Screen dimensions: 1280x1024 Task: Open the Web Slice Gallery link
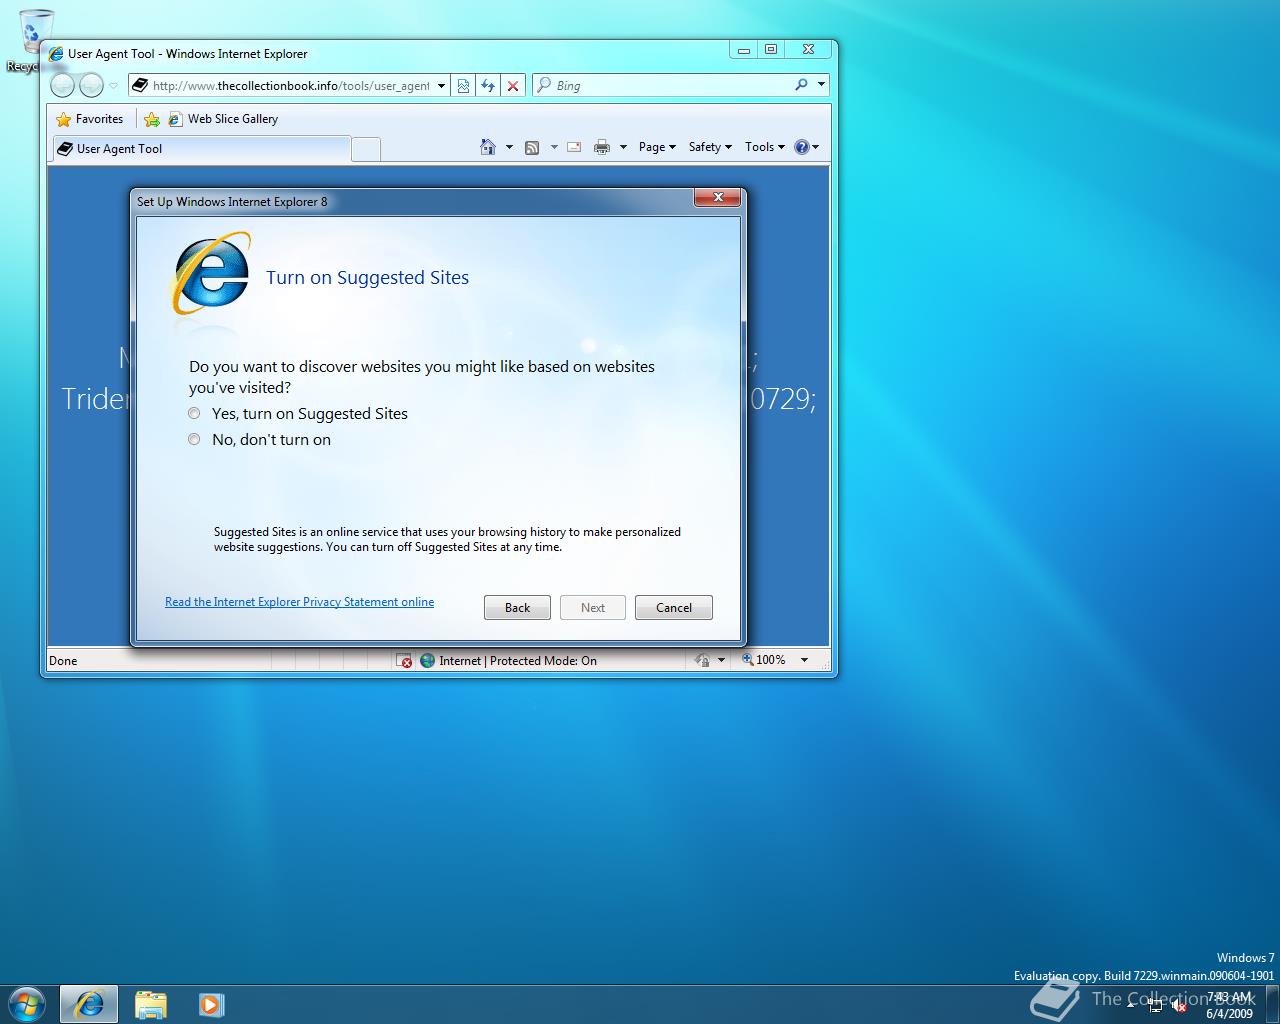224,119
